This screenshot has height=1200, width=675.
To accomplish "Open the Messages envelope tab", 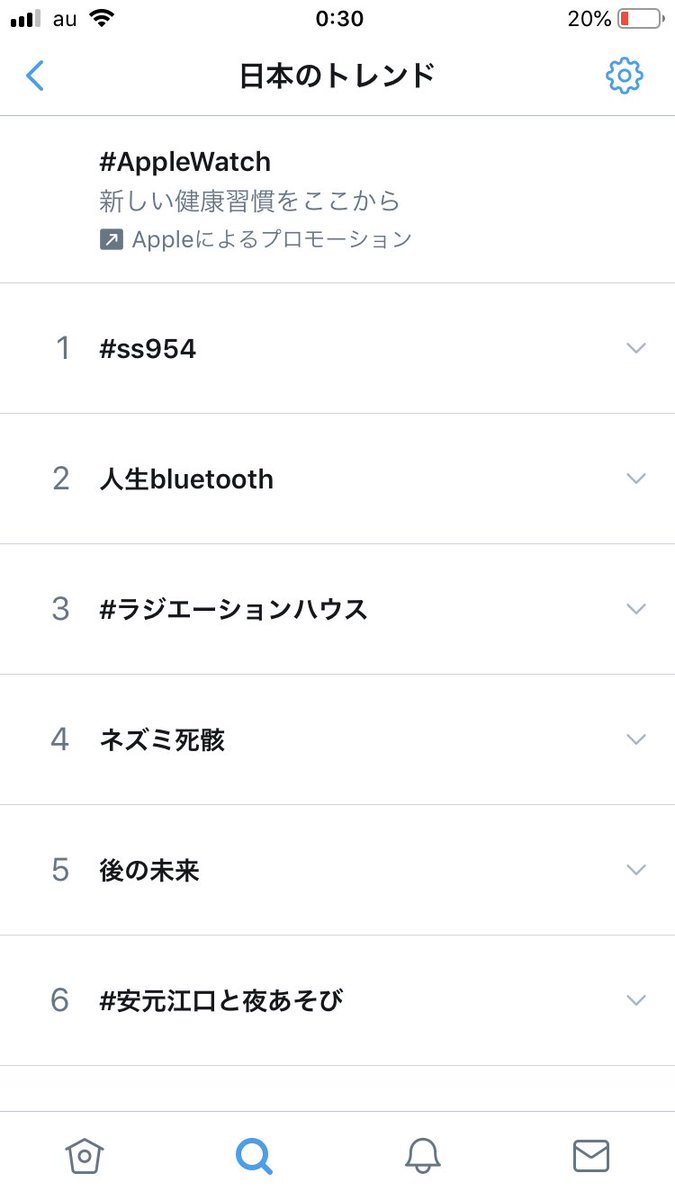I will click(x=591, y=1156).
